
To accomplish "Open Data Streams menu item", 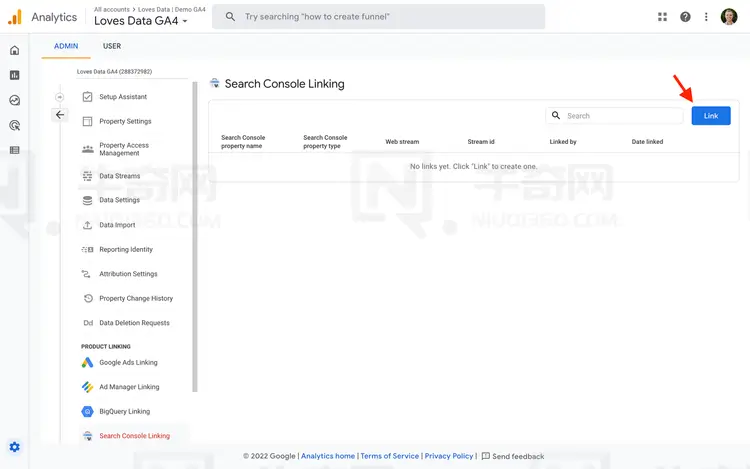I will pos(120,176).
